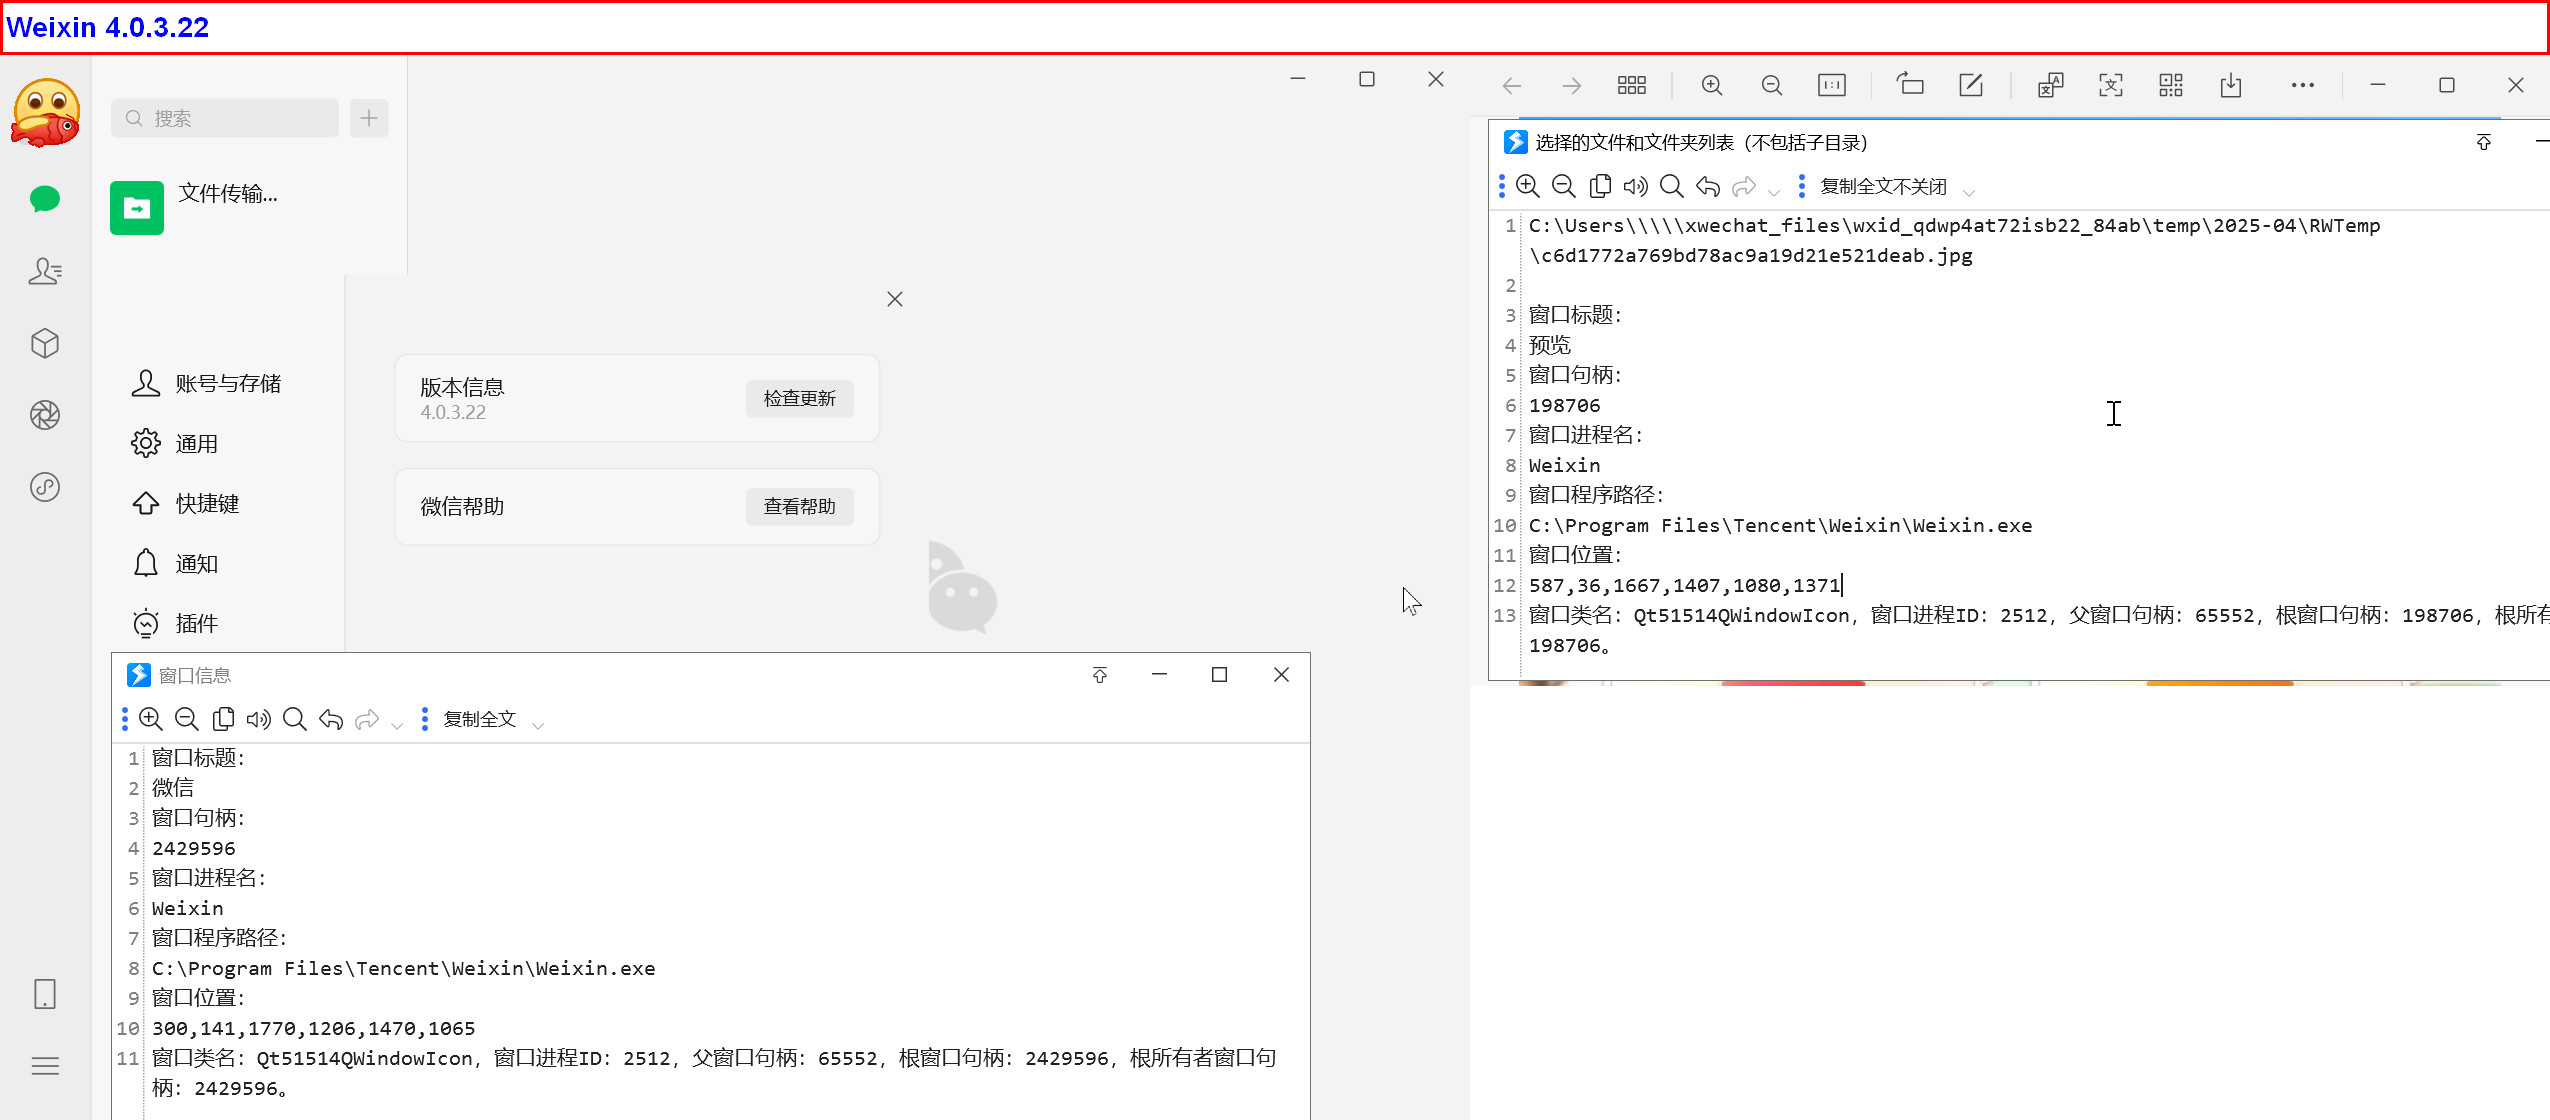Rotate the preview image
2550x1120 pixels.
1910,84
